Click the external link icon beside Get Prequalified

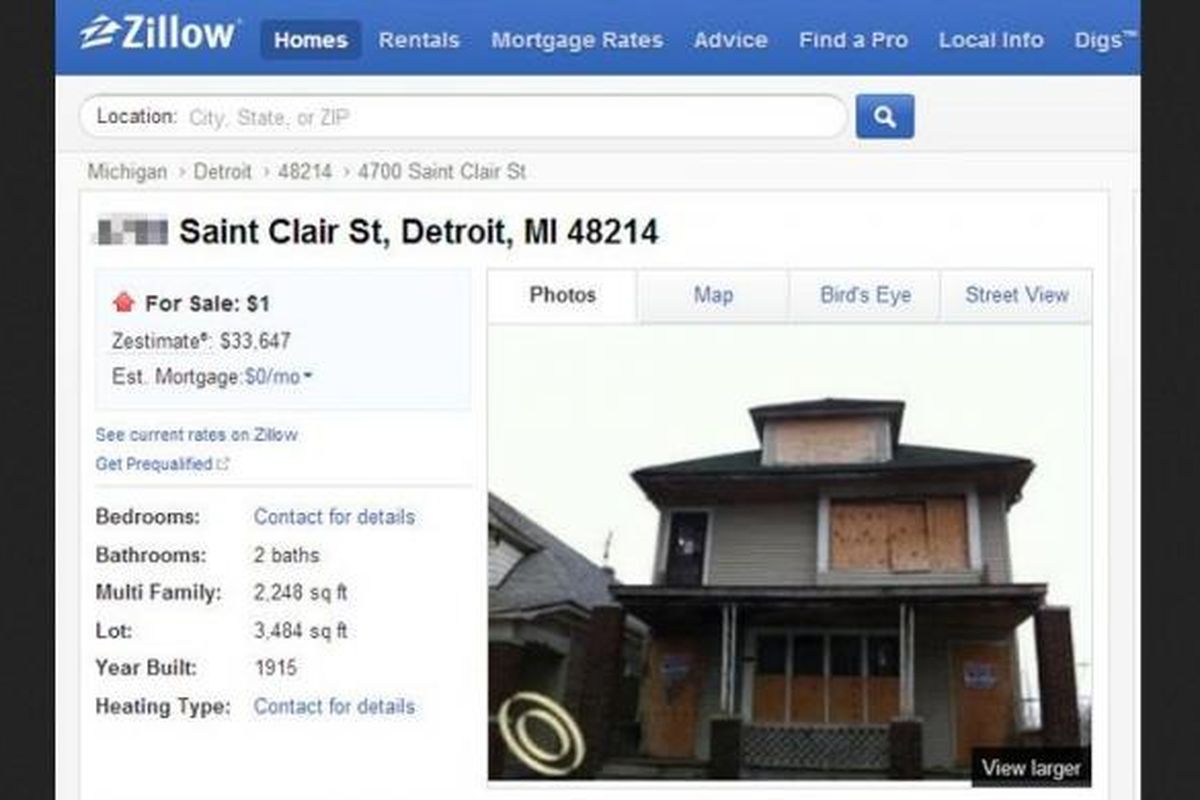[223, 464]
